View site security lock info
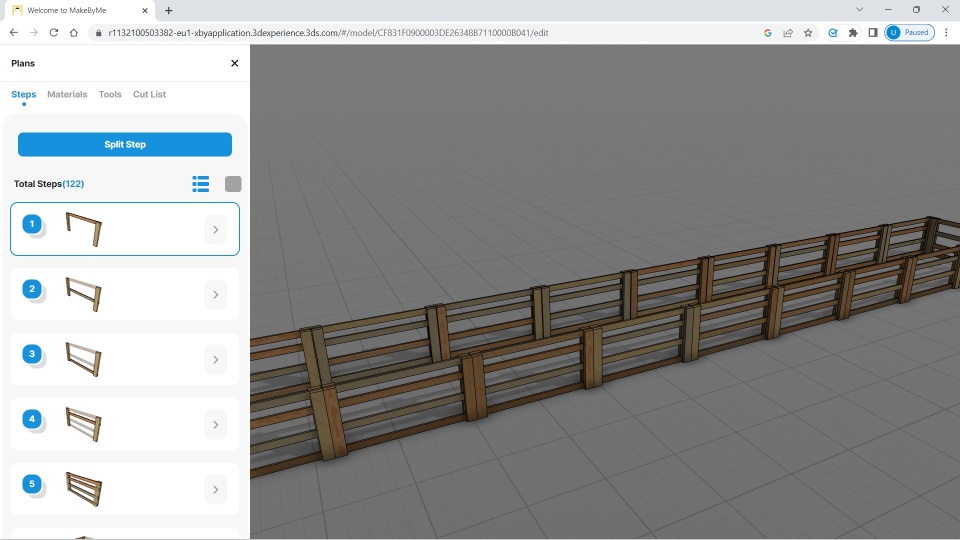The height and width of the screenshot is (540, 960). pos(98,32)
